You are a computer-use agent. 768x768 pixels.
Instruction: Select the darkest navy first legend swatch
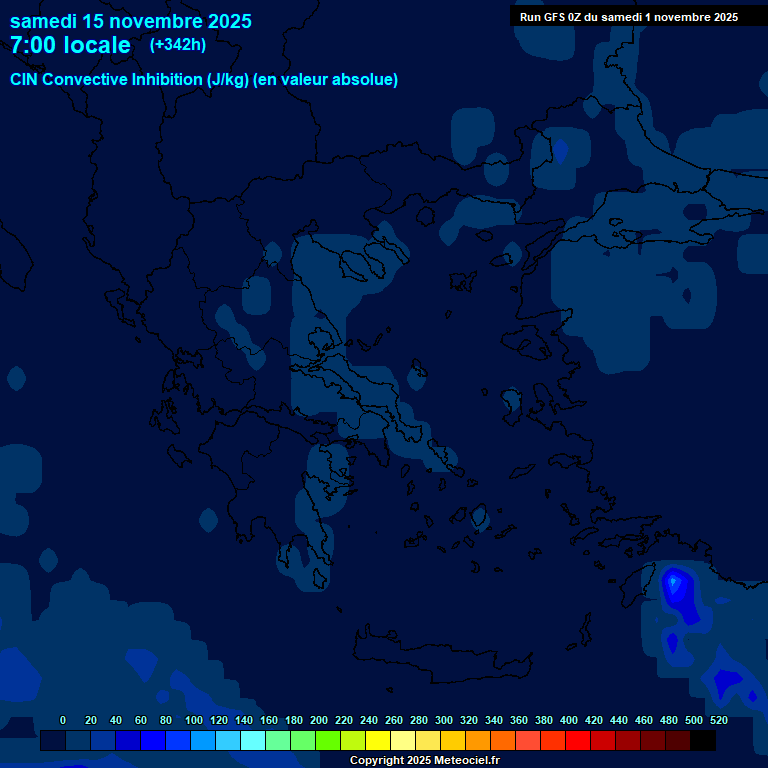53,741
